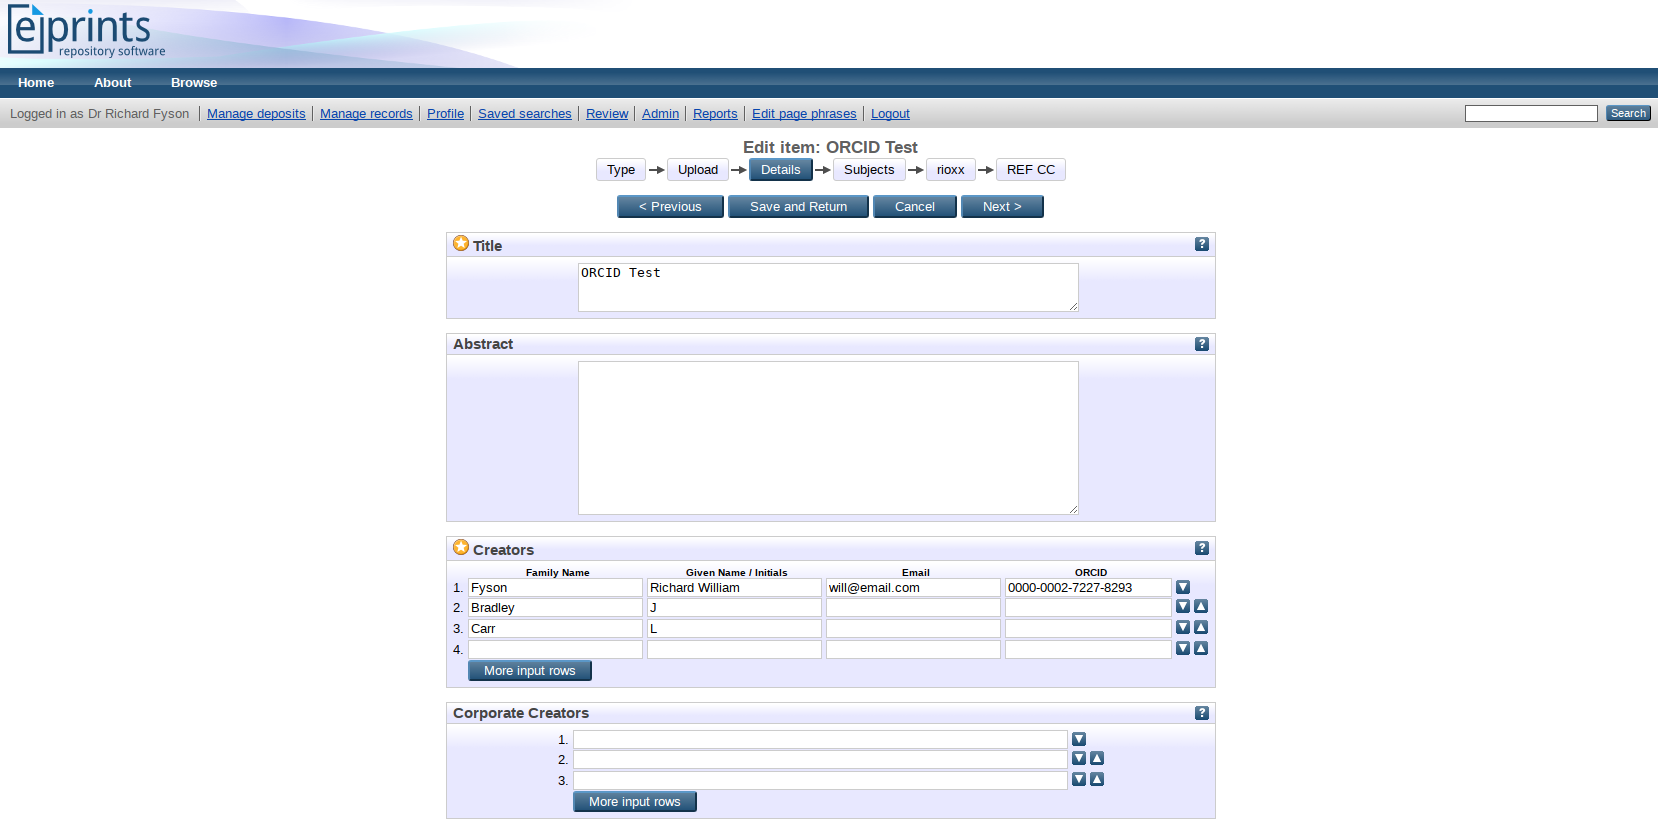Click the help icon in Title section

[1202, 244]
